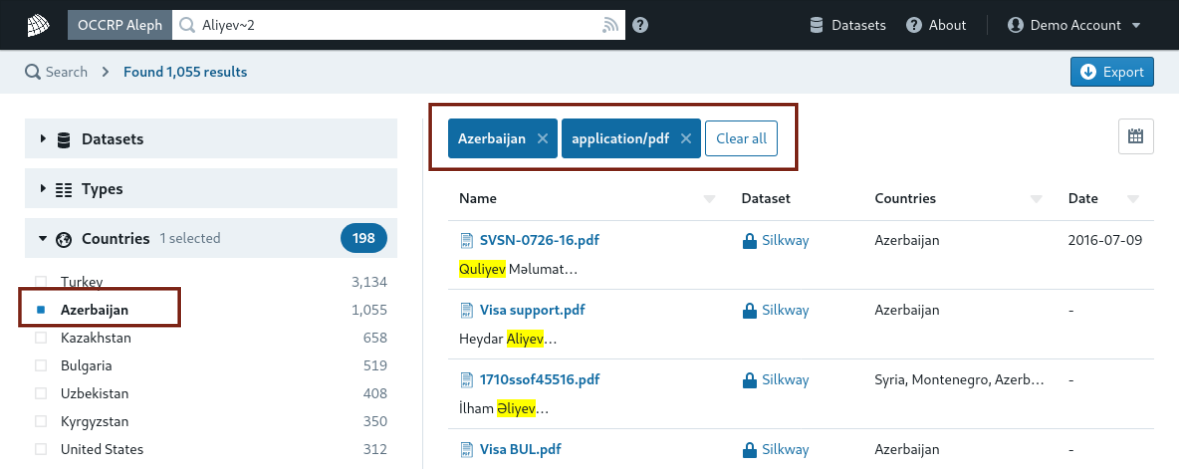Open the SVSN-0726-16.pdf document link
This screenshot has height=469, width=1179.
[x=539, y=241]
